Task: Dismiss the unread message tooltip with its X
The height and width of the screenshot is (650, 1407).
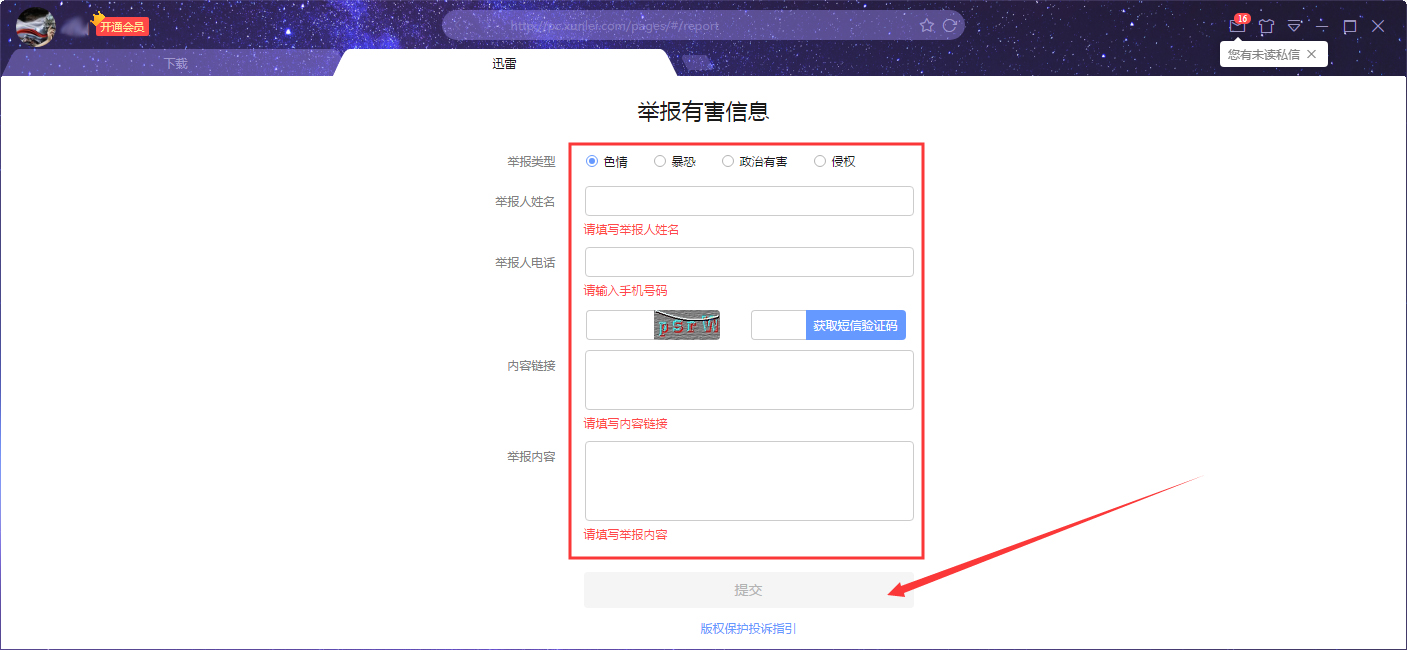Action: 1311,54
